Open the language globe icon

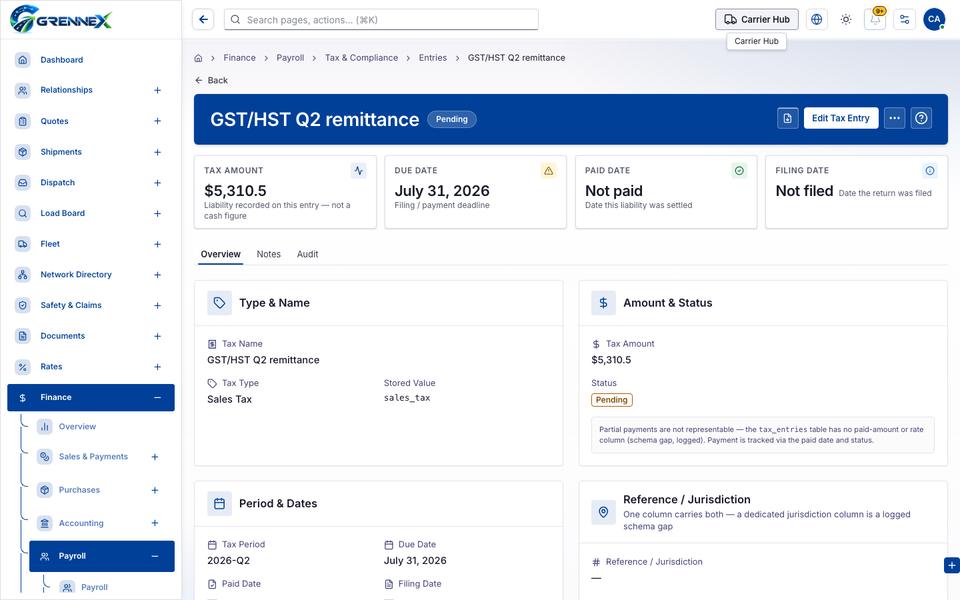(x=816, y=20)
